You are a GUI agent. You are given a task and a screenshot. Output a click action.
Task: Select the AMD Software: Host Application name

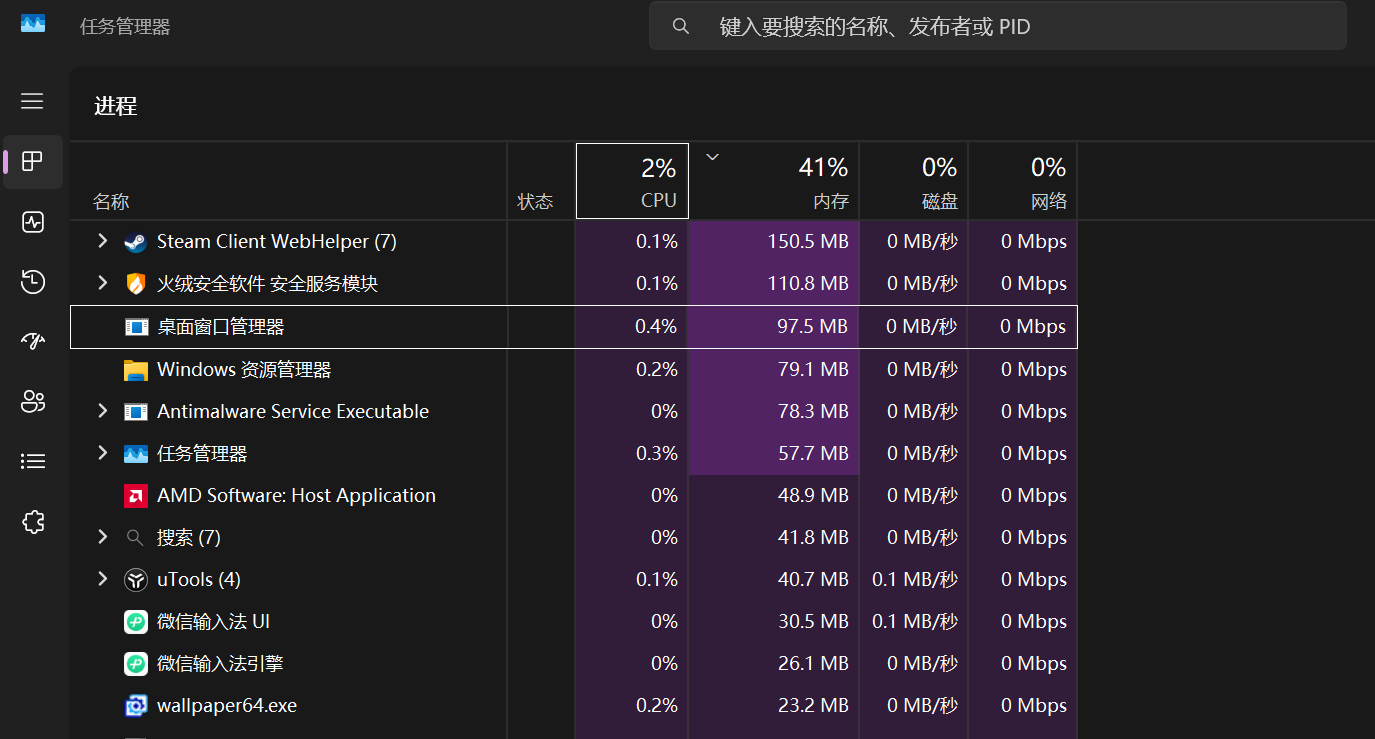point(296,496)
